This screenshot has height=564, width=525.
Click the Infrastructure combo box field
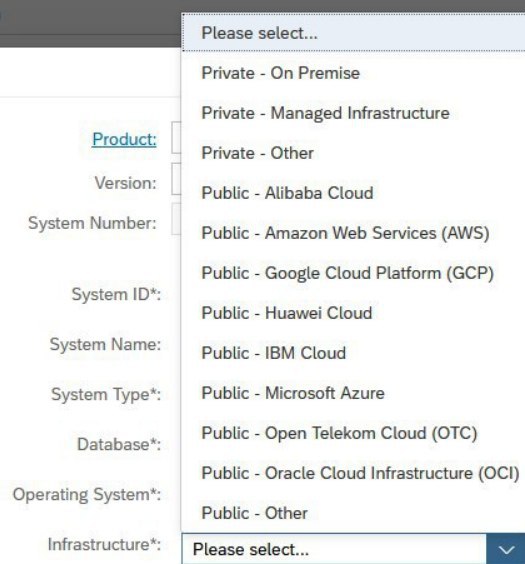click(x=334, y=549)
